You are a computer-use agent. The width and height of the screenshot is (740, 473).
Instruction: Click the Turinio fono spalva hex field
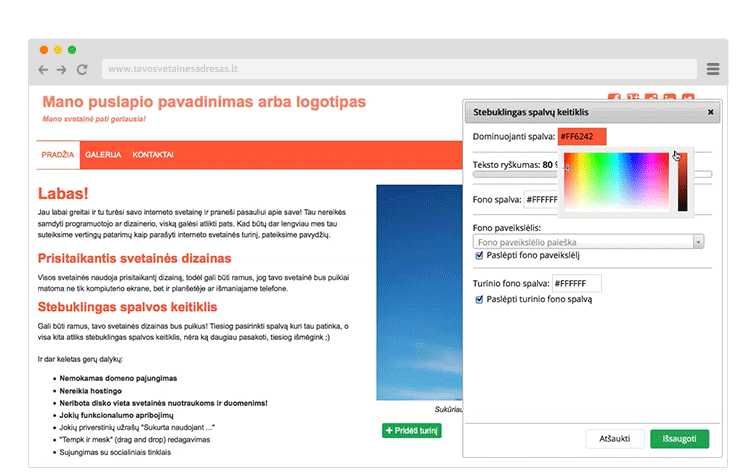point(577,283)
